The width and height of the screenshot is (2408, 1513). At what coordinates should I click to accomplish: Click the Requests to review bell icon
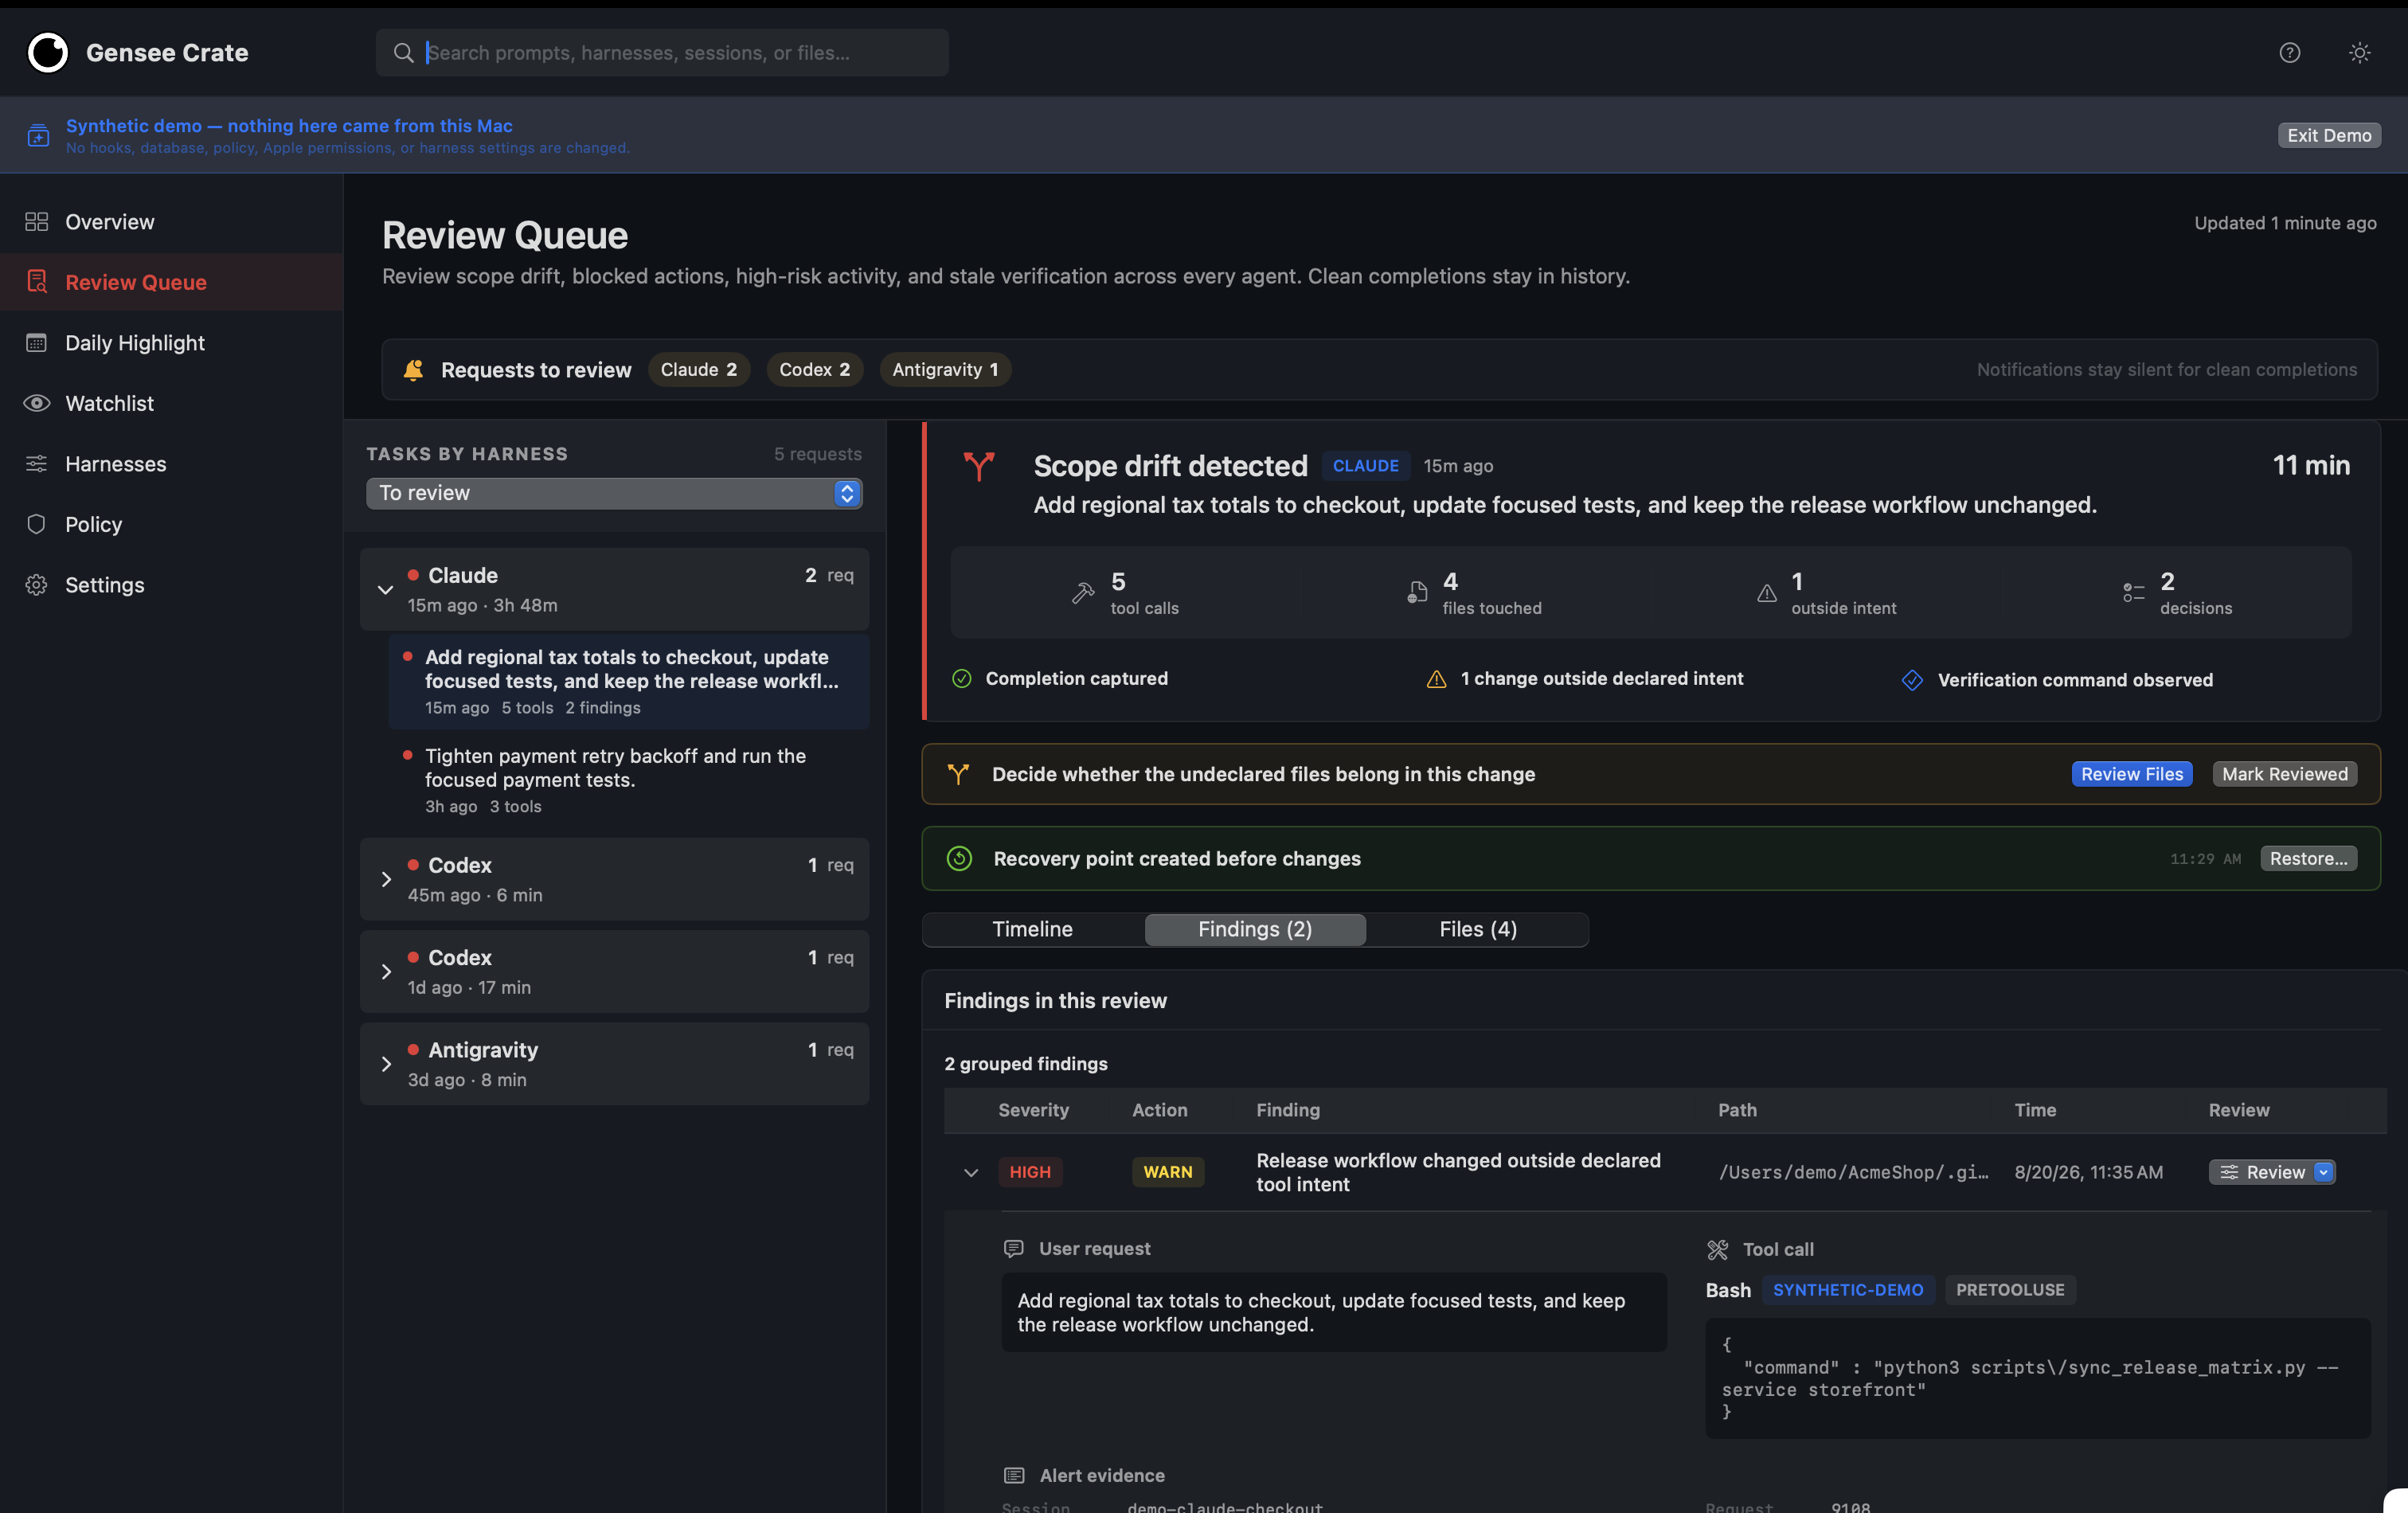(x=413, y=369)
